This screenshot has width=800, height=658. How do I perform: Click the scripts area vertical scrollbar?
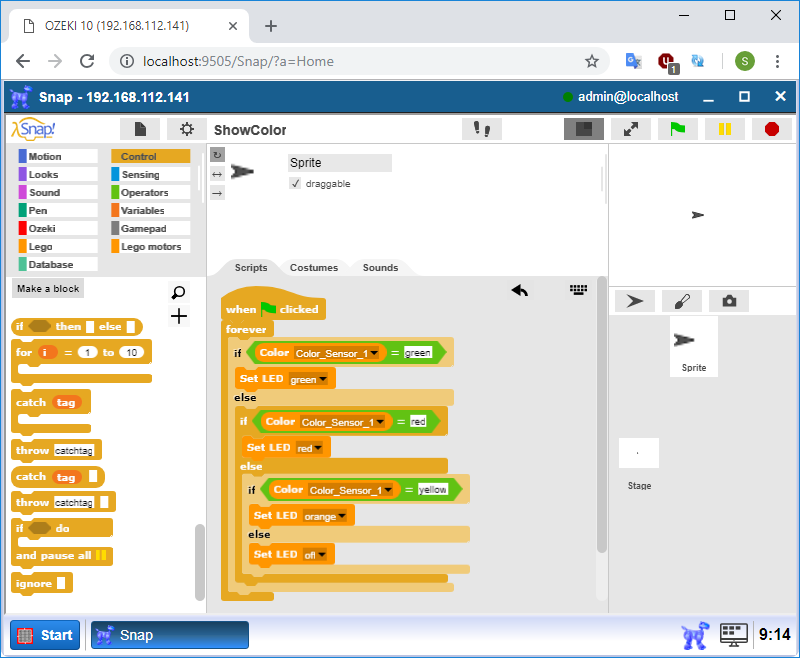click(602, 414)
